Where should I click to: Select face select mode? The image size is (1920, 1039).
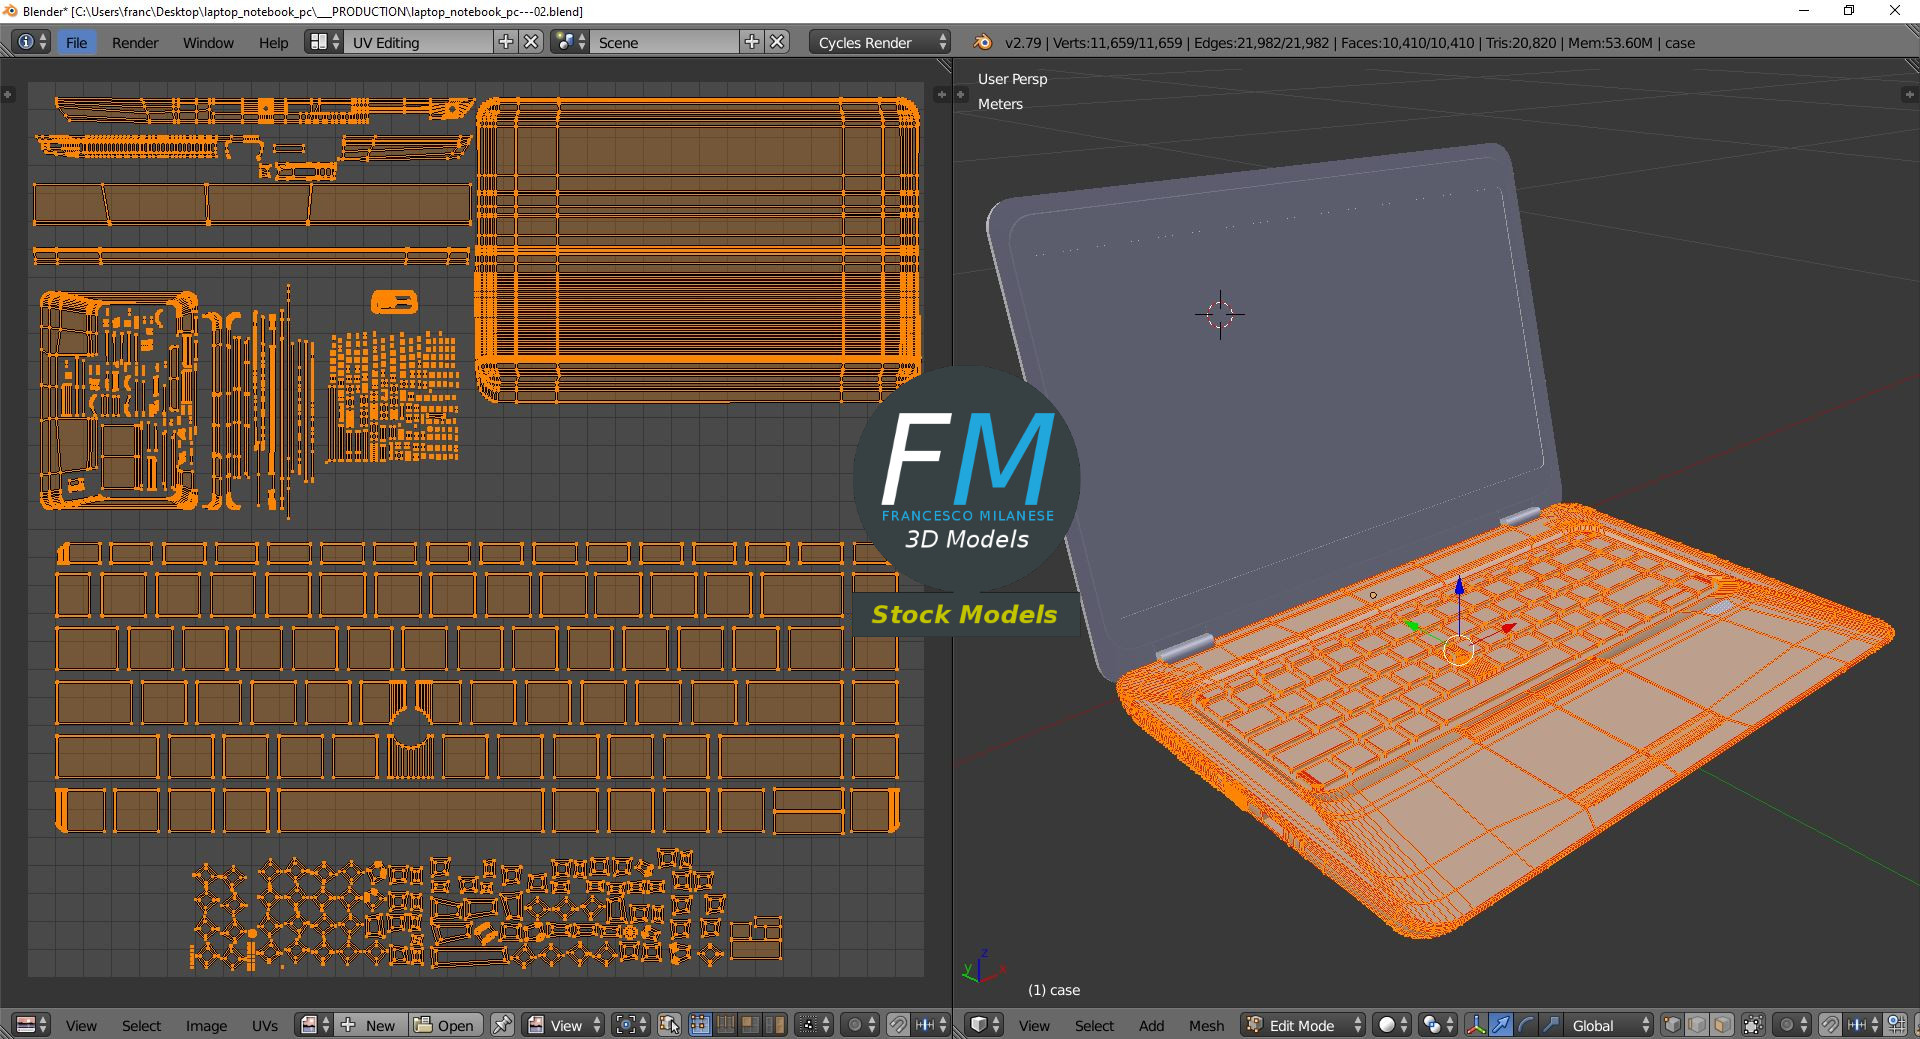point(1722,1025)
